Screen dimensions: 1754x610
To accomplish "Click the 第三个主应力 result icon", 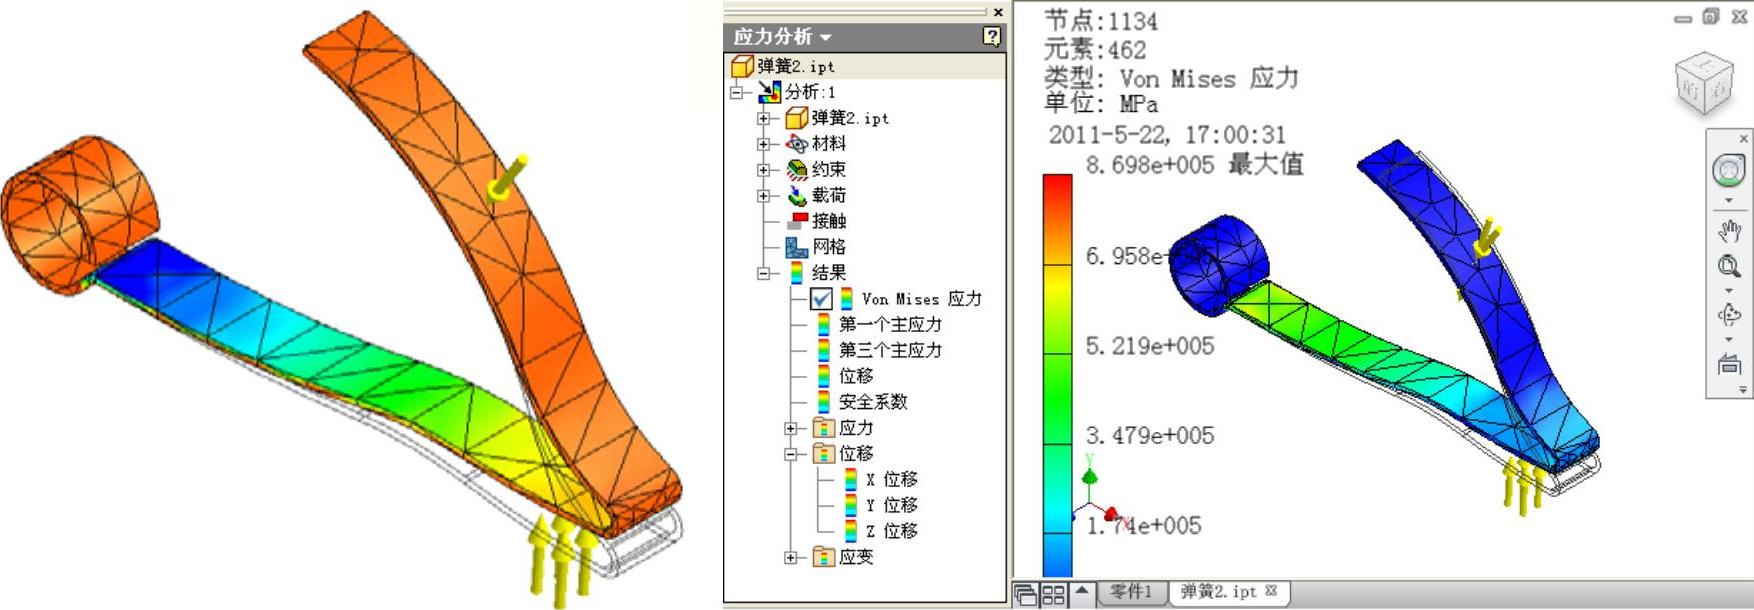I will tap(823, 350).
